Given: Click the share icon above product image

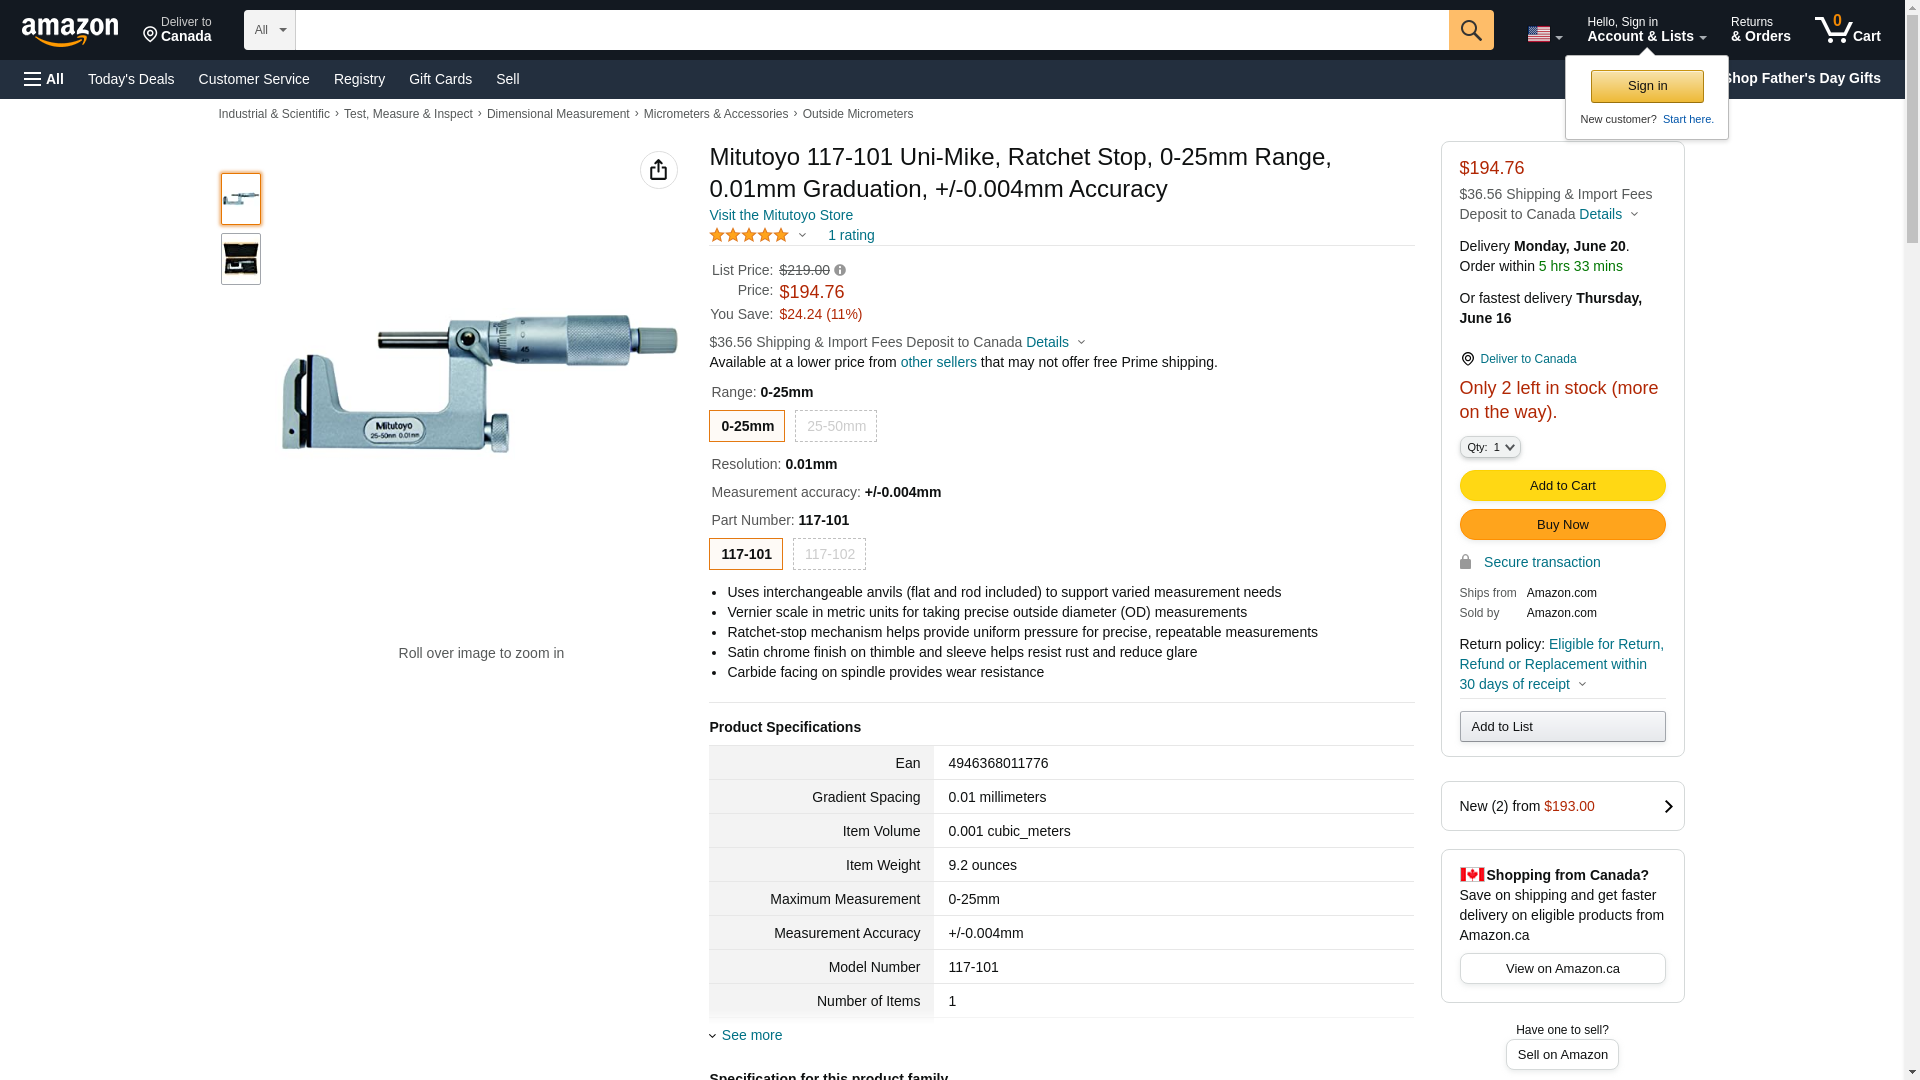Looking at the screenshot, I should pyautogui.click(x=658, y=170).
